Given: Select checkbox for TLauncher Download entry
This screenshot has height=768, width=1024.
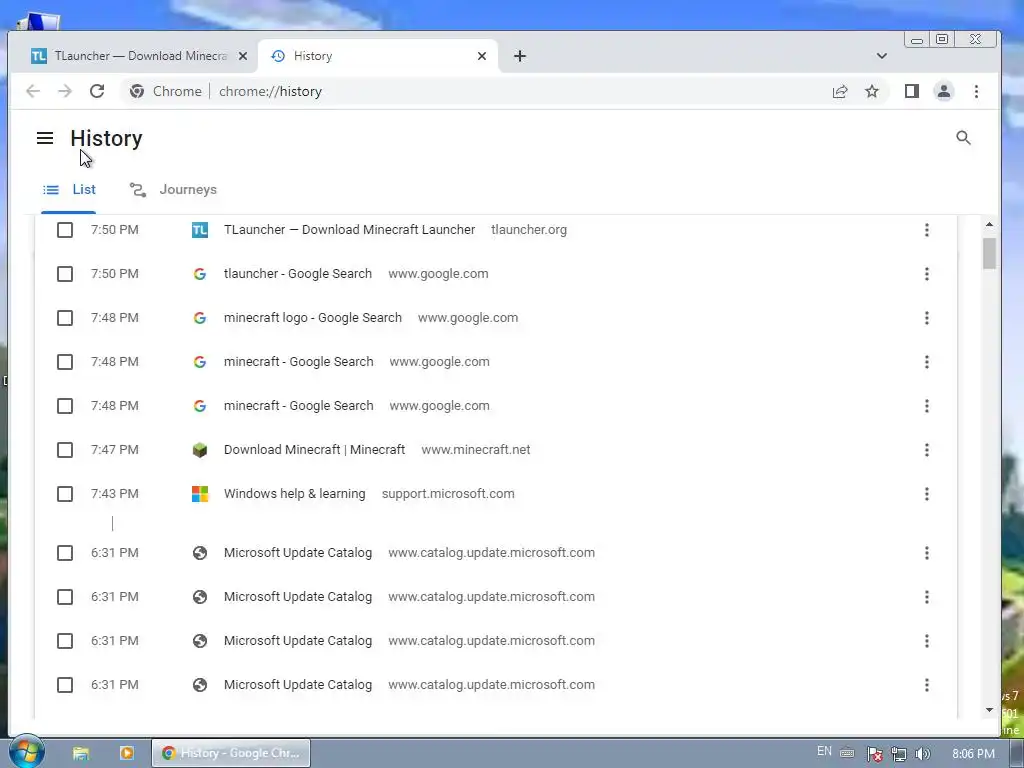Looking at the screenshot, I should (65, 230).
